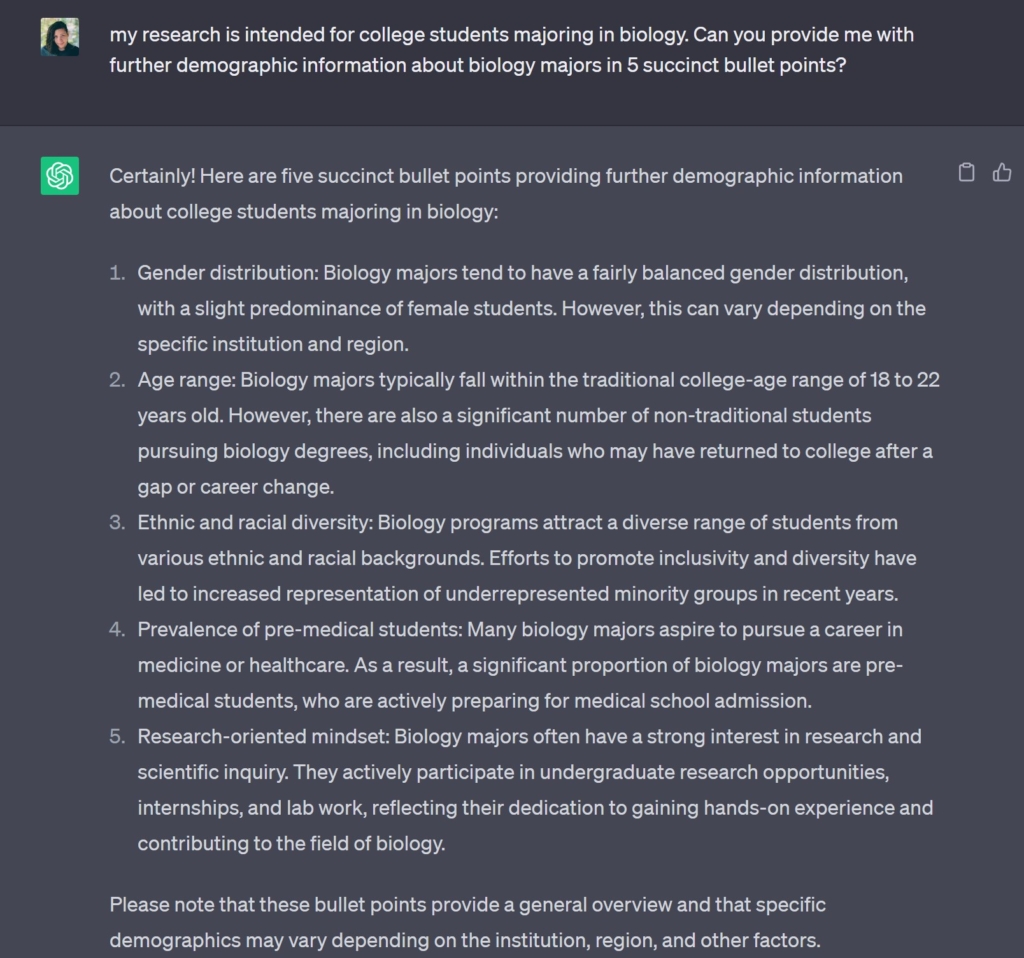Viewport: 1024px width, 958px height.
Task: Click the user profile photo avatar
Action: tap(60, 37)
